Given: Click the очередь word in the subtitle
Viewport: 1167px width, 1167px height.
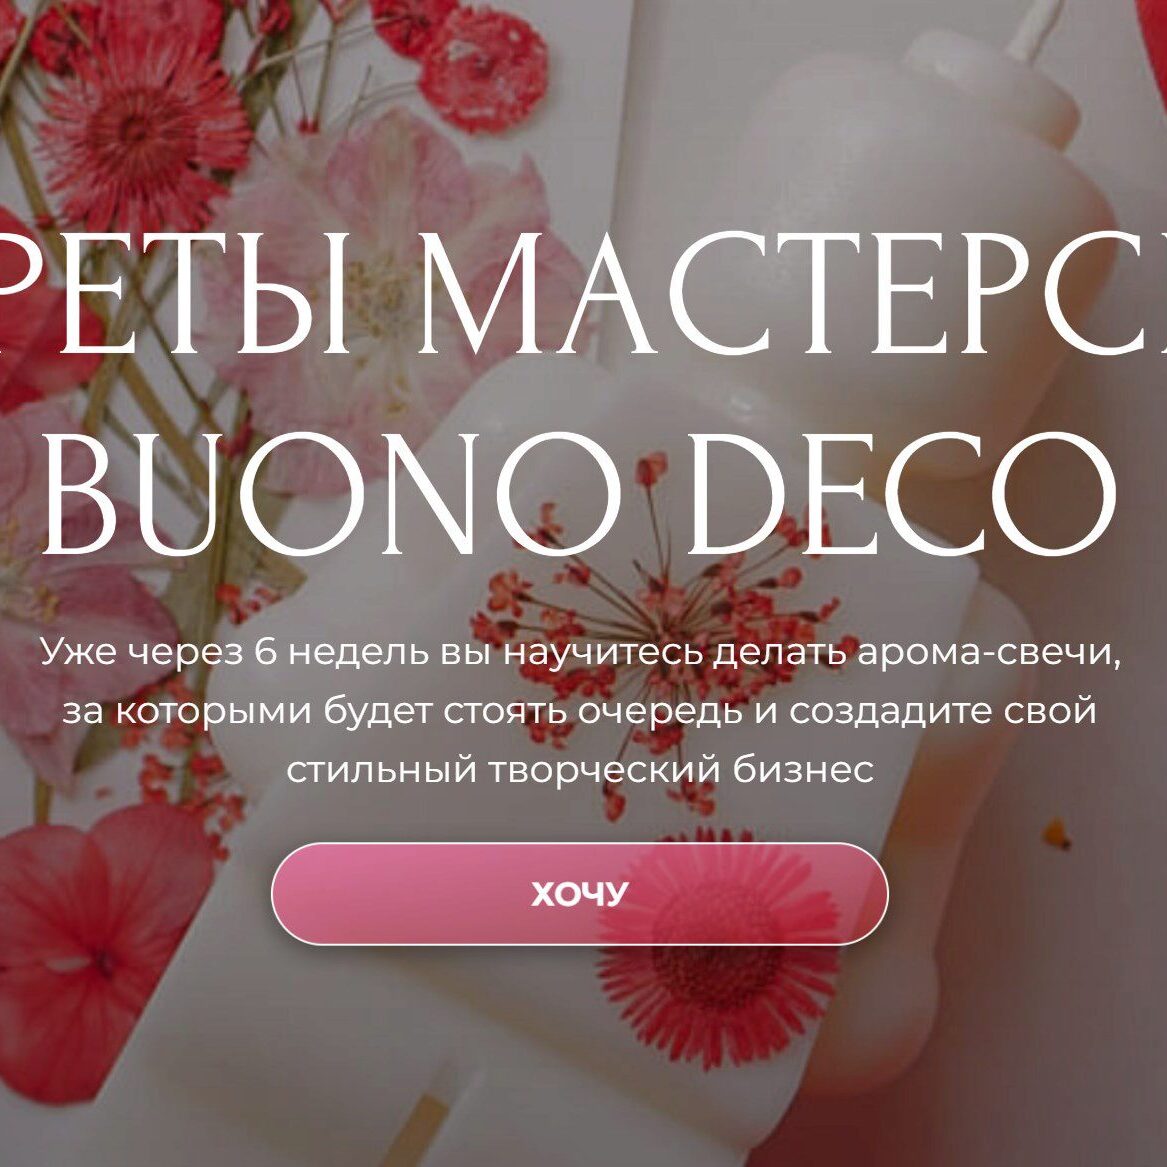Looking at the screenshot, I should coord(659,713).
